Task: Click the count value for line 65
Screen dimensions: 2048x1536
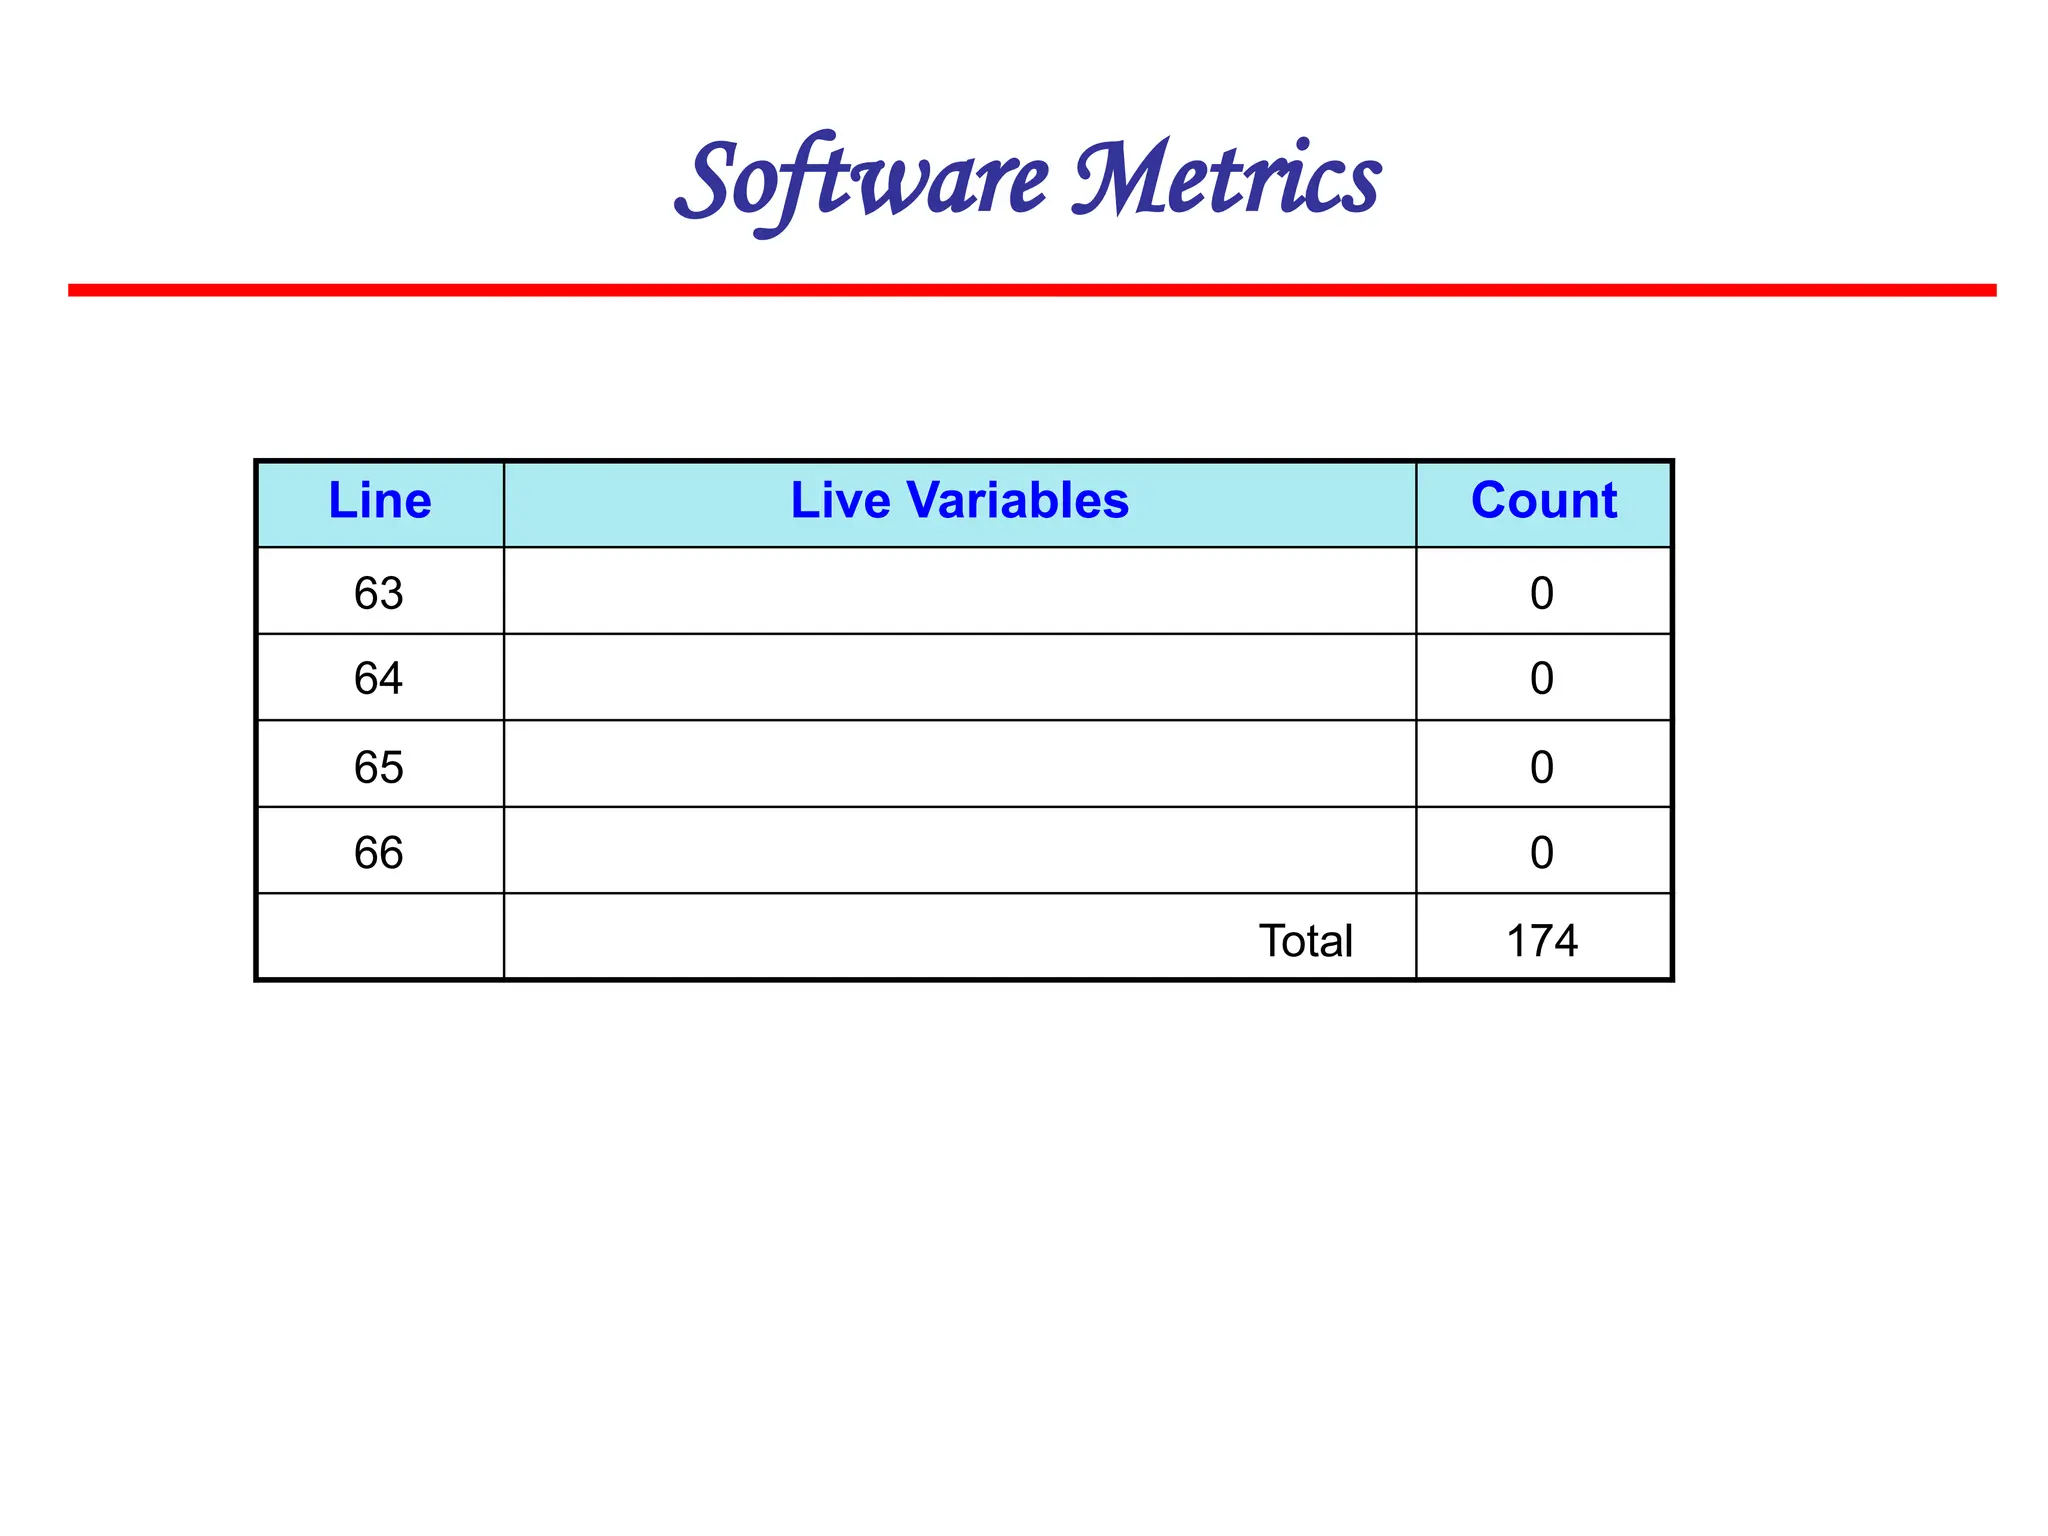Action: pyautogui.click(x=1542, y=767)
